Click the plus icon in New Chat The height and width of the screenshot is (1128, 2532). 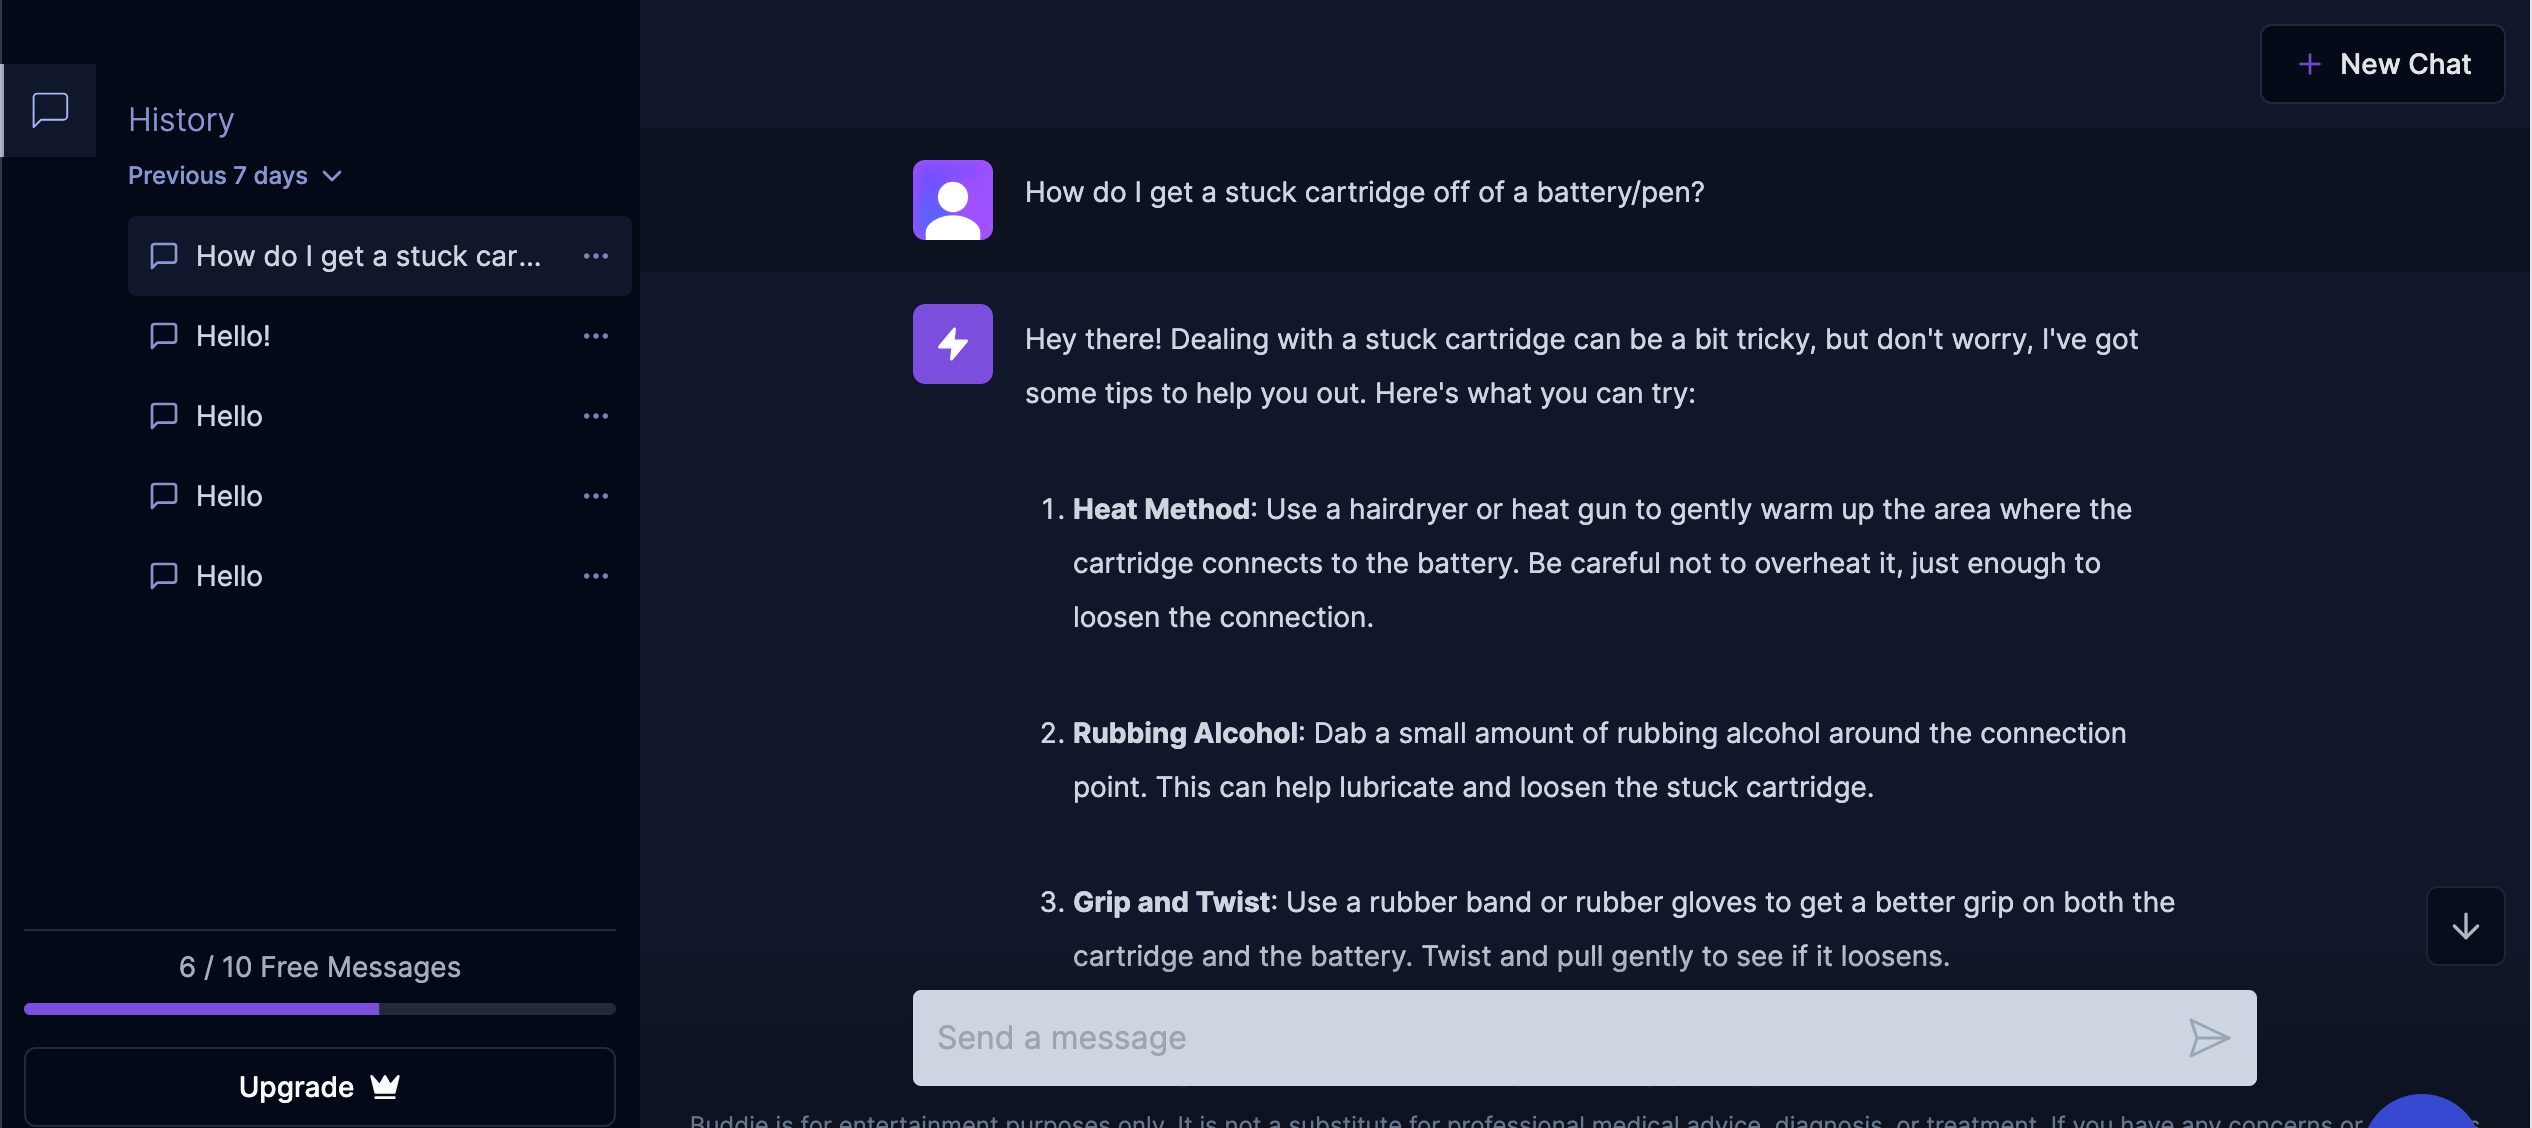[2309, 65]
